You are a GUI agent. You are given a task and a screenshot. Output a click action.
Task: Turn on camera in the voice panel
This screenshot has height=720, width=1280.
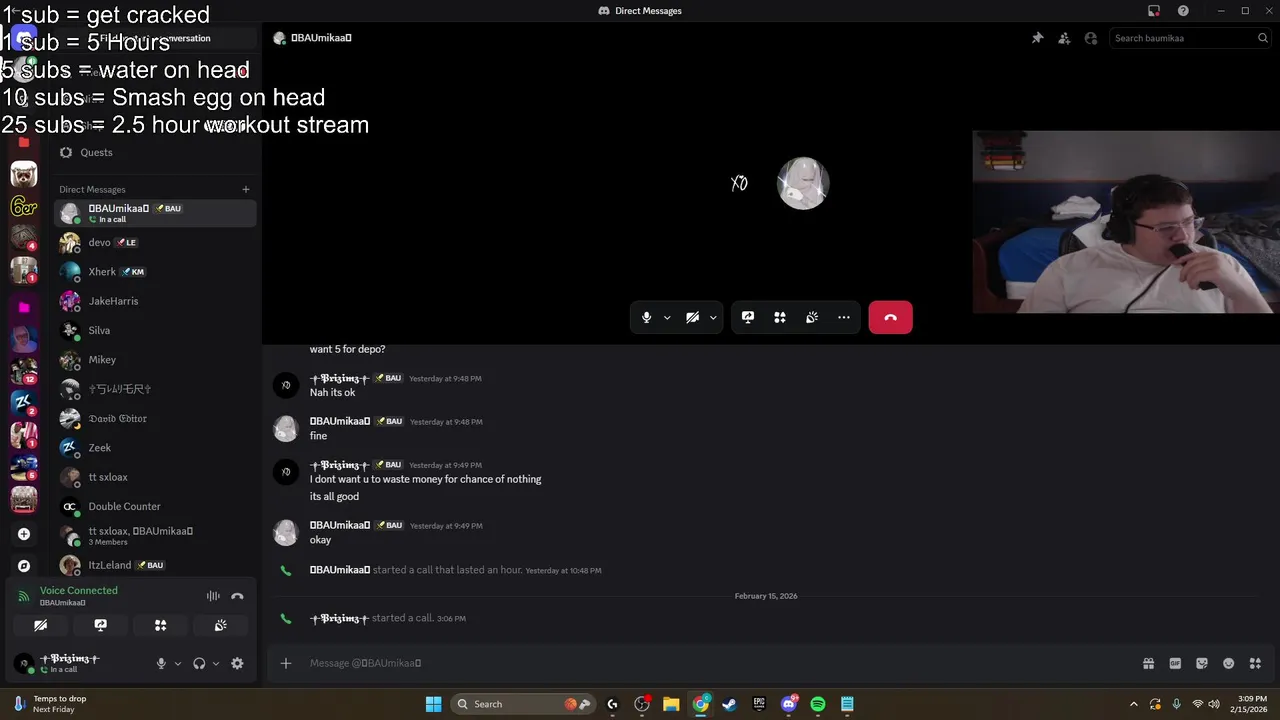40,625
